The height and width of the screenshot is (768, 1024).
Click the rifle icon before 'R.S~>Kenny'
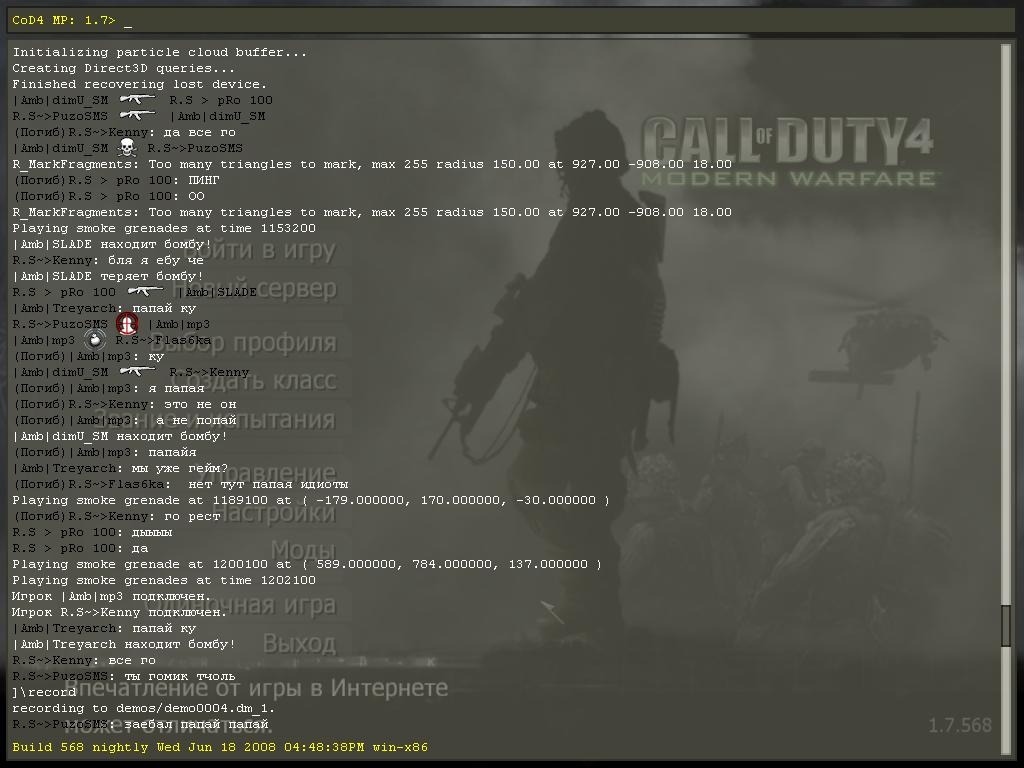[138, 372]
